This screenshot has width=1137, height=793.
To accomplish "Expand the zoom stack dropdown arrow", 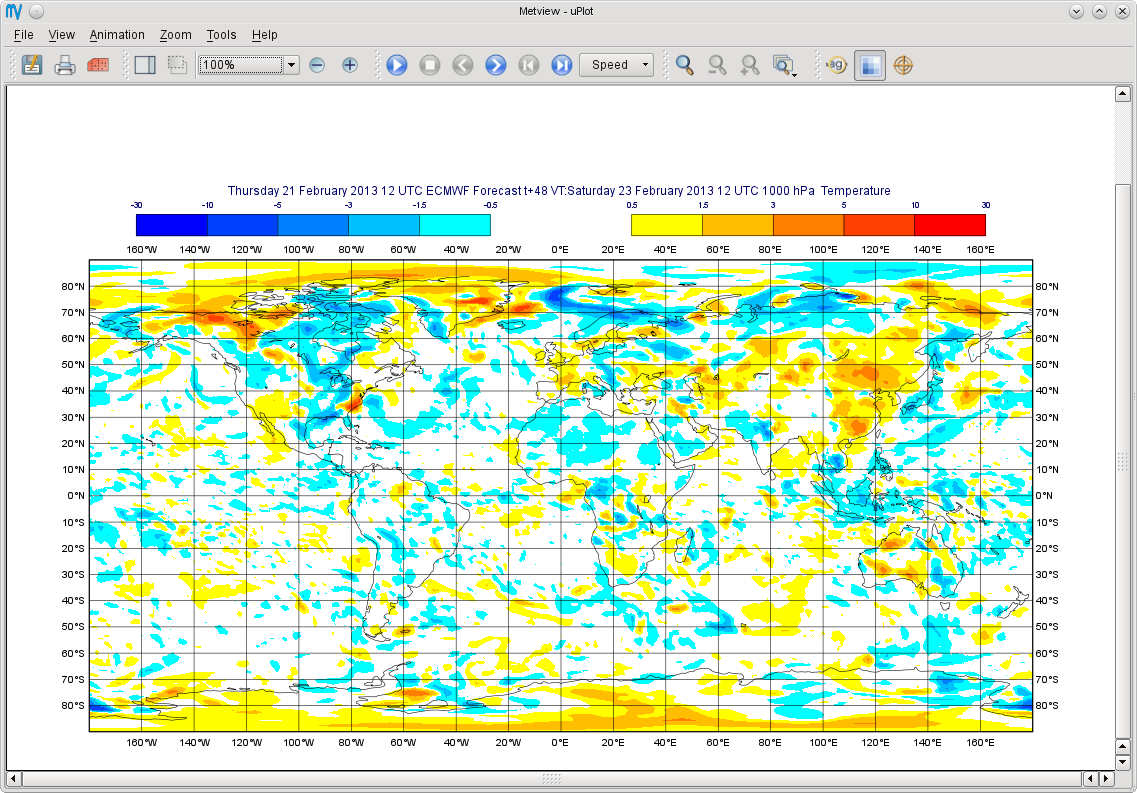I will click(795, 75).
